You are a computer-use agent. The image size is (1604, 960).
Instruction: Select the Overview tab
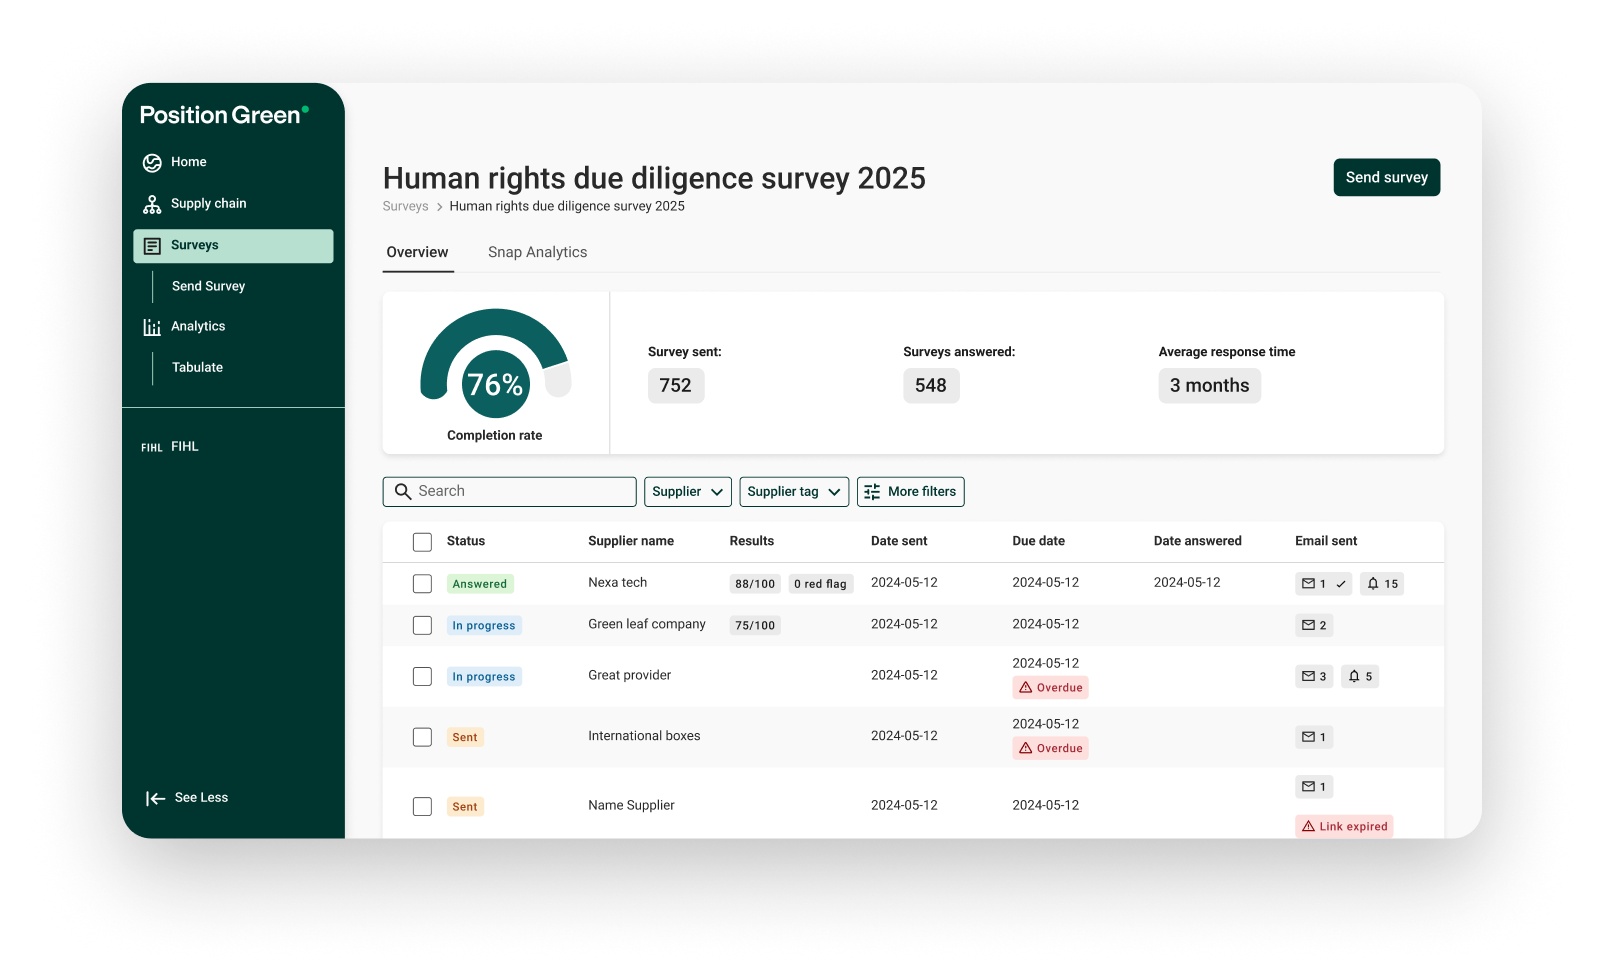pos(417,252)
